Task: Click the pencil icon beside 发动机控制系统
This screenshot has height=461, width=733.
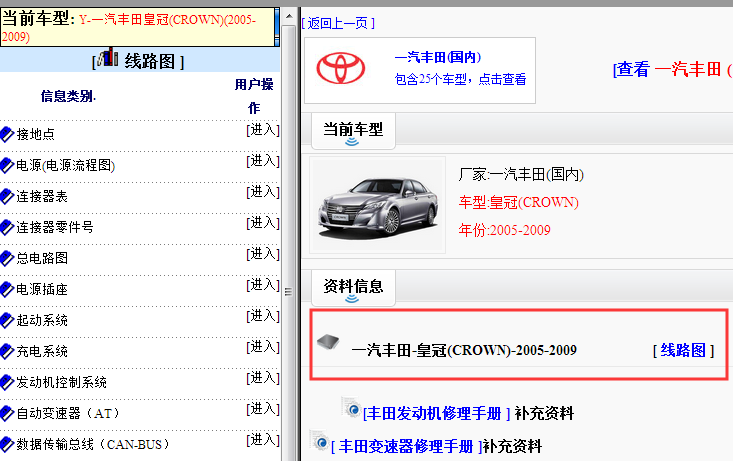Action: (x=7, y=382)
